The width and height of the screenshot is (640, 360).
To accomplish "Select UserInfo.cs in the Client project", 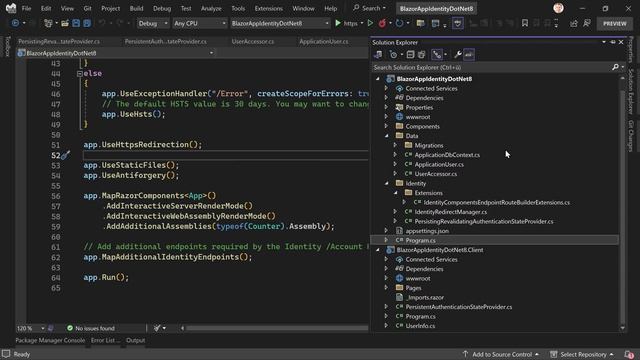I will 420,326.
